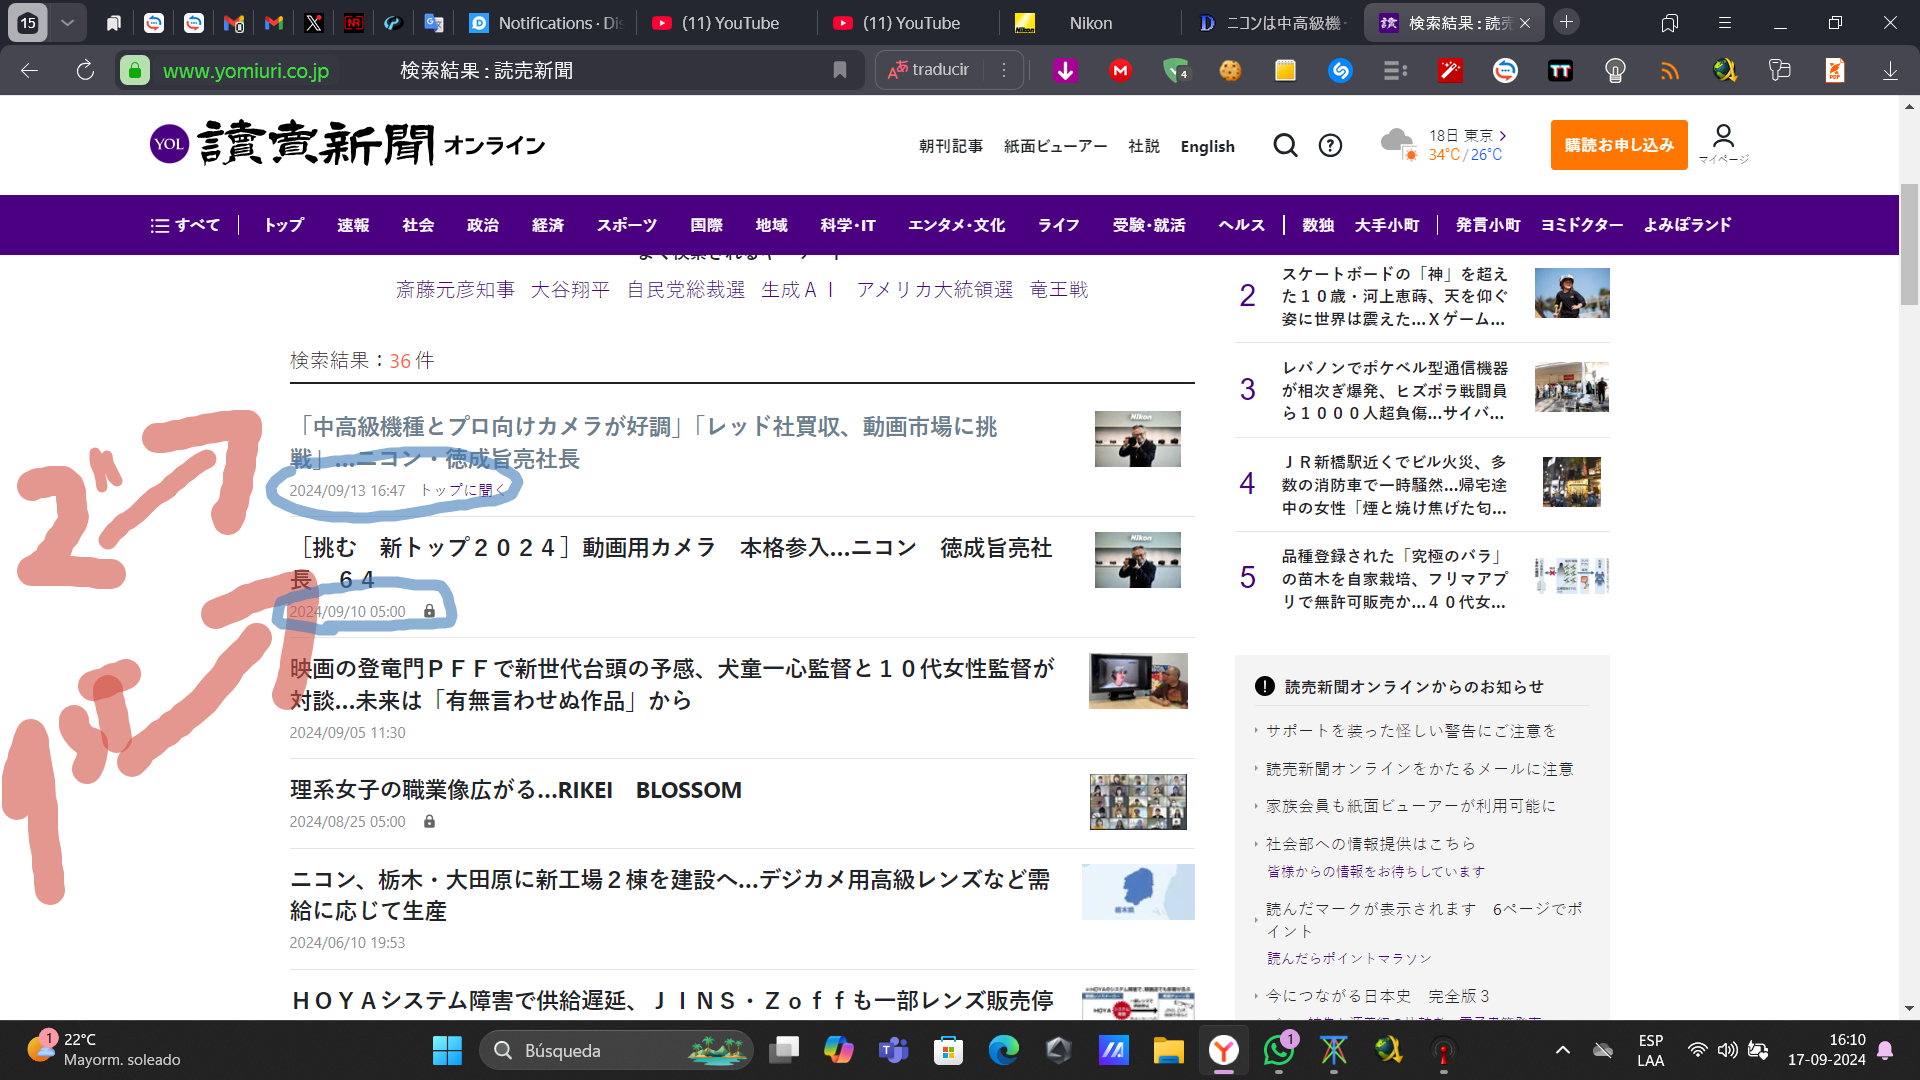Click the skateboard ranking thumbnail

point(1572,293)
